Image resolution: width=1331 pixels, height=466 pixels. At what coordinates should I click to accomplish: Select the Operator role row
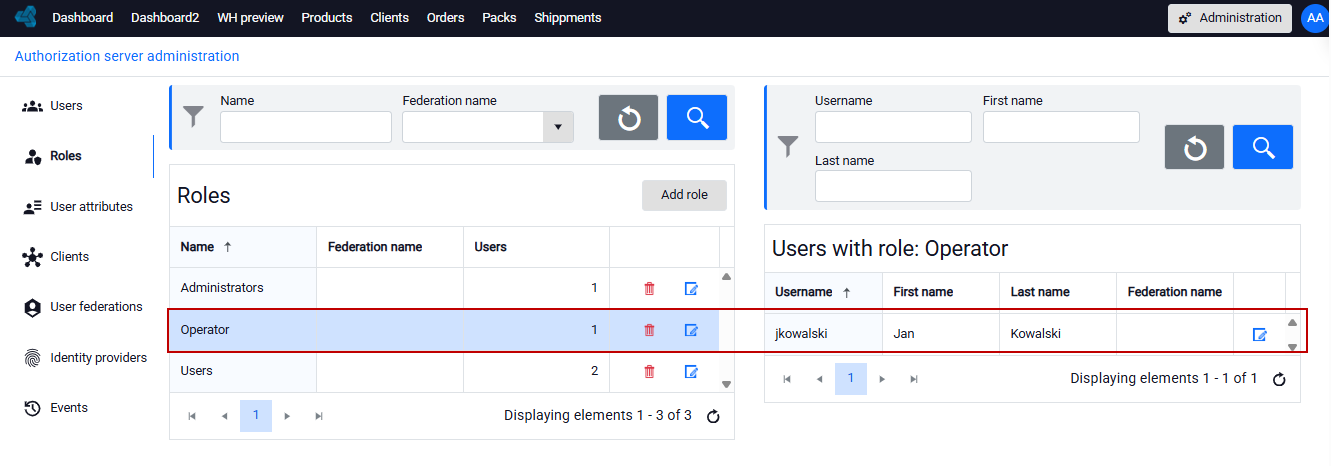[444, 330]
